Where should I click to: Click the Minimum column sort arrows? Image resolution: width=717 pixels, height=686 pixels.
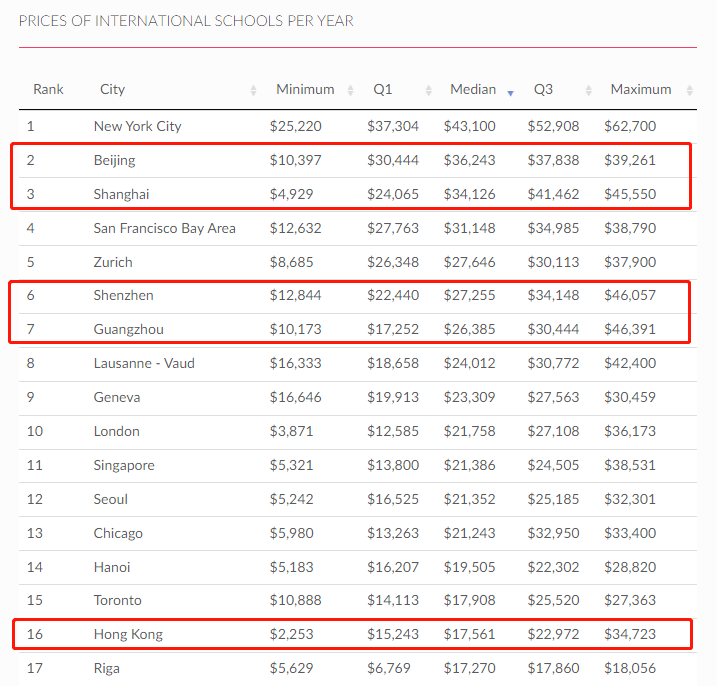[350, 90]
